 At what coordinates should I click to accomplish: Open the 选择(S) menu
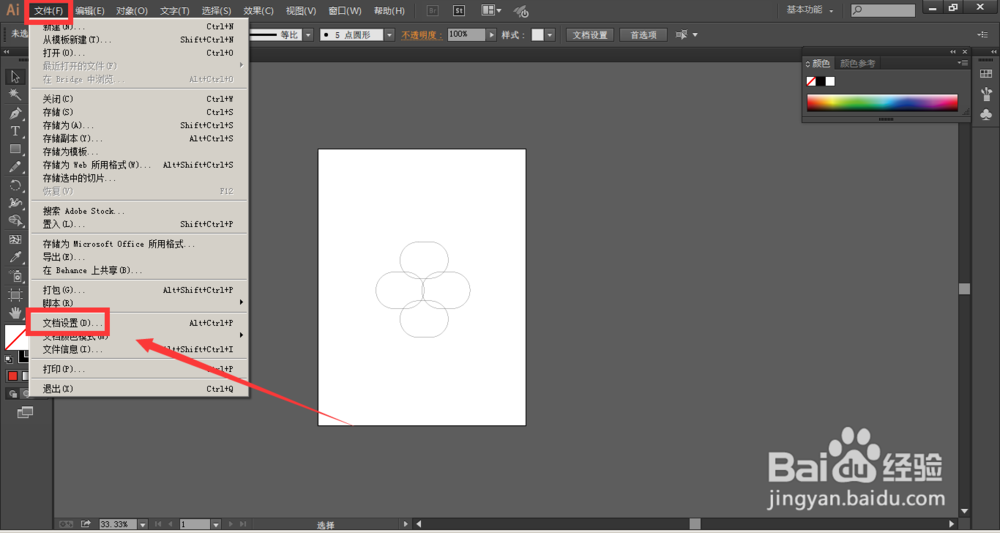(216, 11)
